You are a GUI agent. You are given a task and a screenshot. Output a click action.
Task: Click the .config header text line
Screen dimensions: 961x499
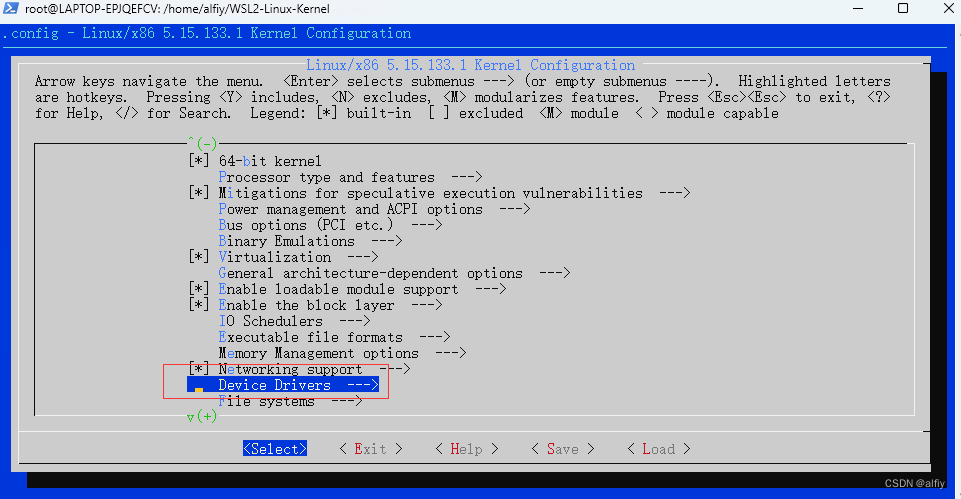pos(207,33)
